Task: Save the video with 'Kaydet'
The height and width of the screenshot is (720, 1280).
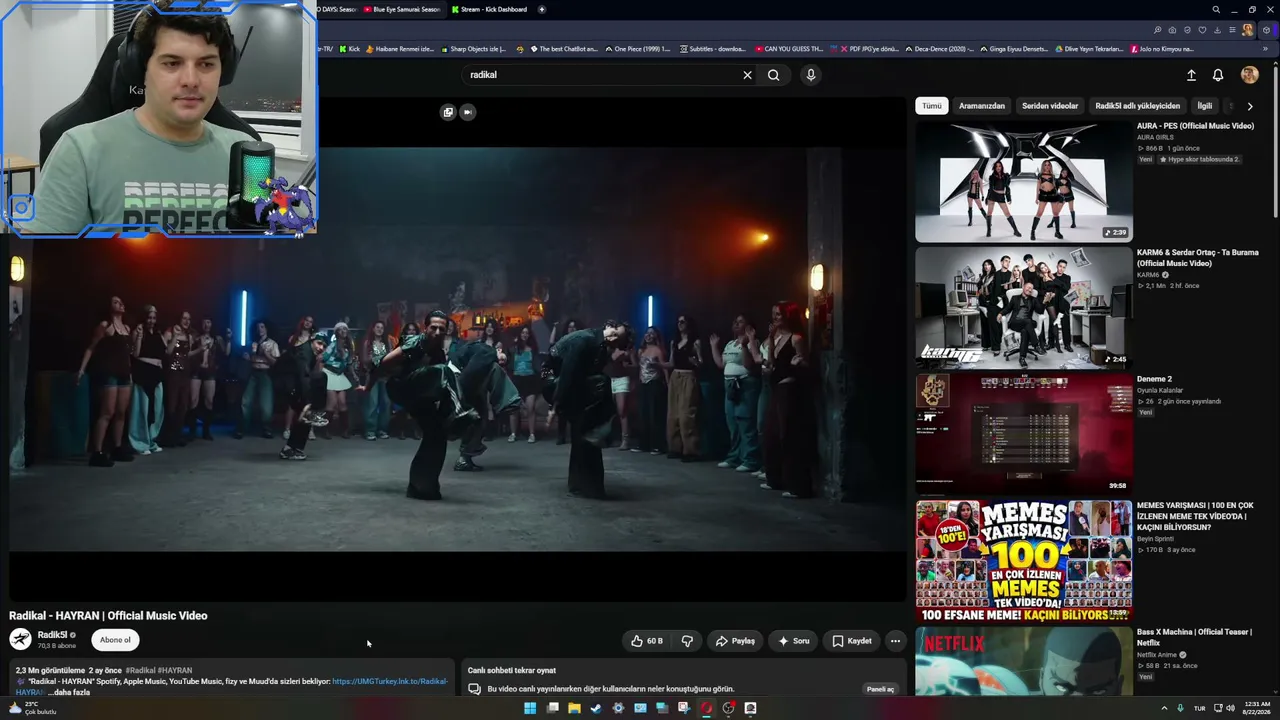Action: click(x=852, y=641)
